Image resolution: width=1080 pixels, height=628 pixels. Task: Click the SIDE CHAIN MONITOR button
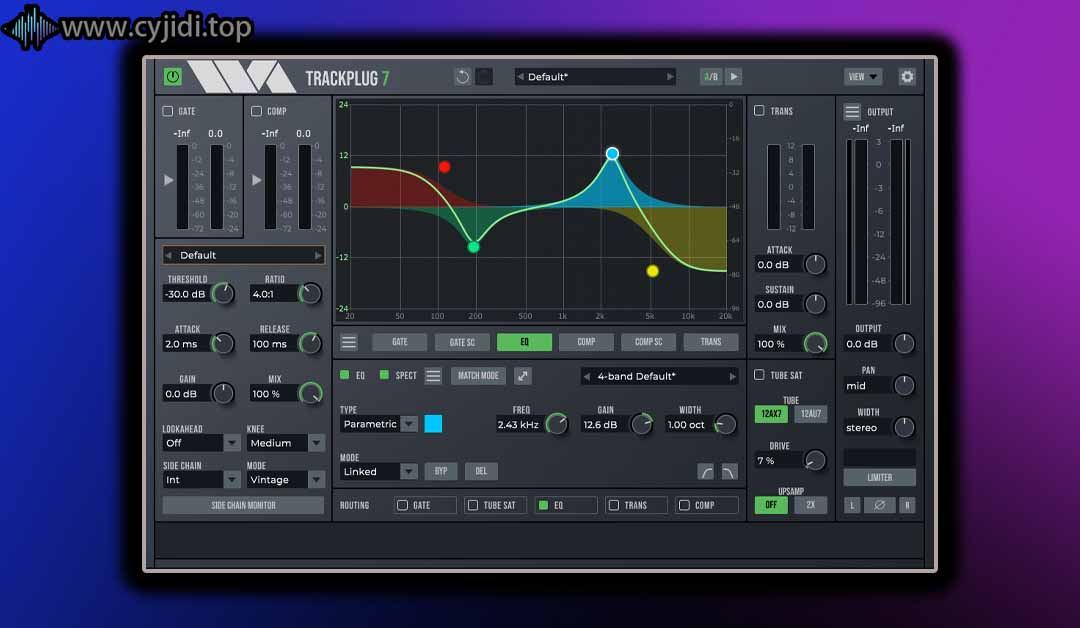243,505
